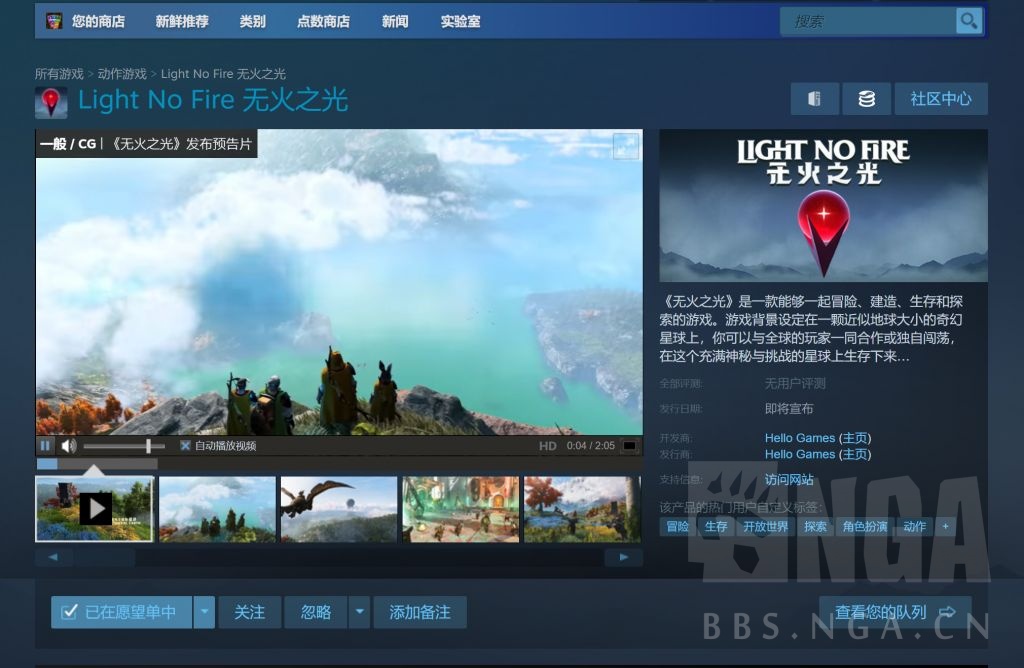Click the 生存 tag

tap(716, 526)
